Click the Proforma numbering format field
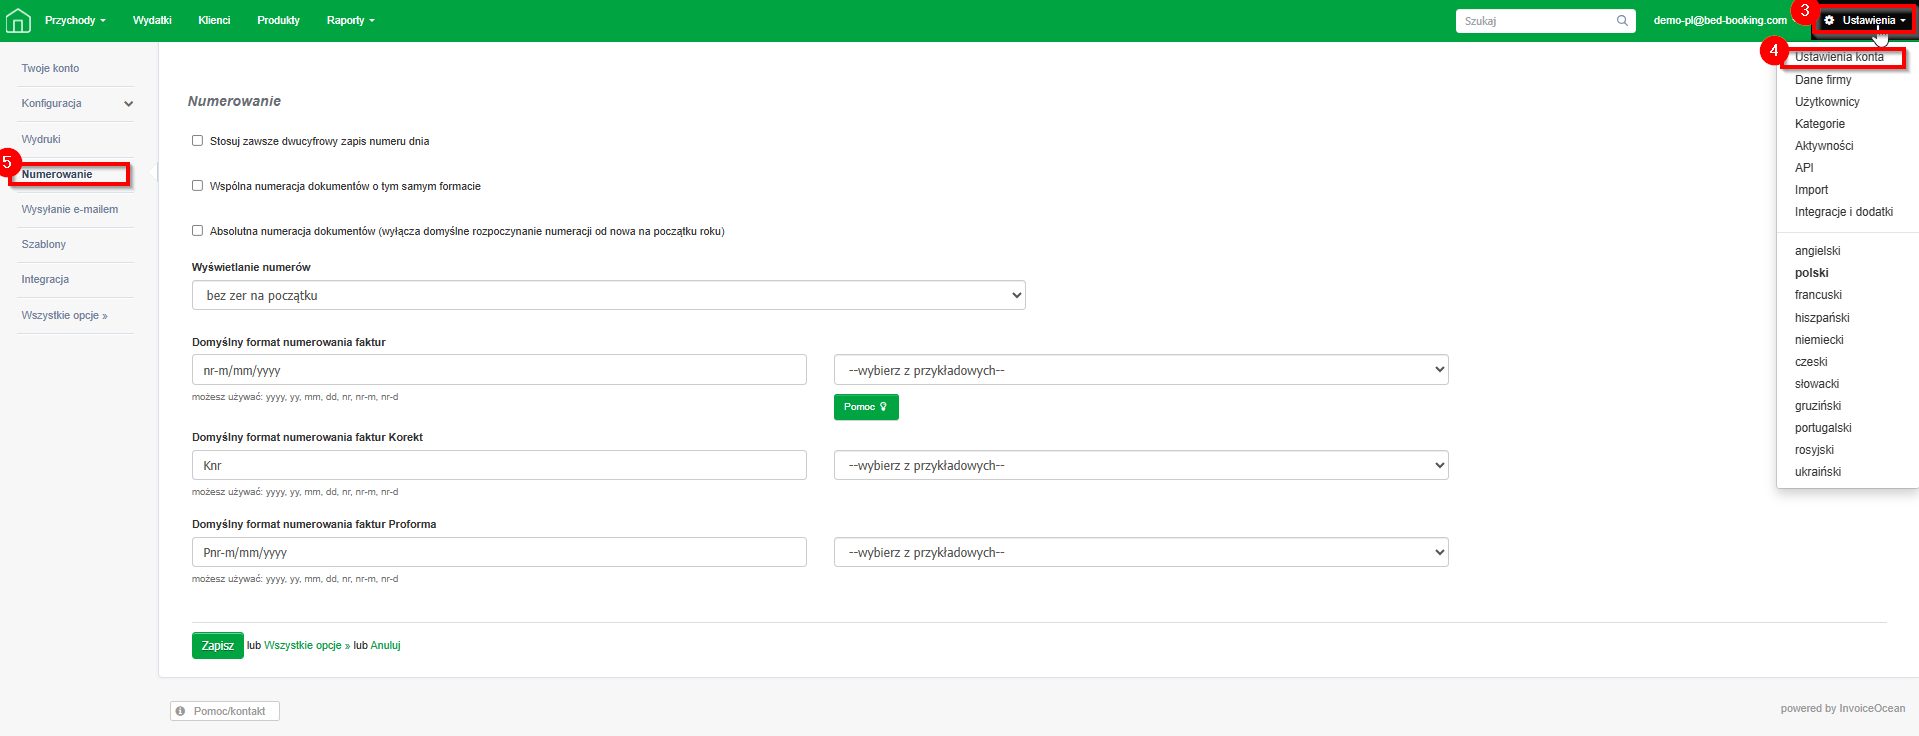1919x736 pixels. (499, 552)
